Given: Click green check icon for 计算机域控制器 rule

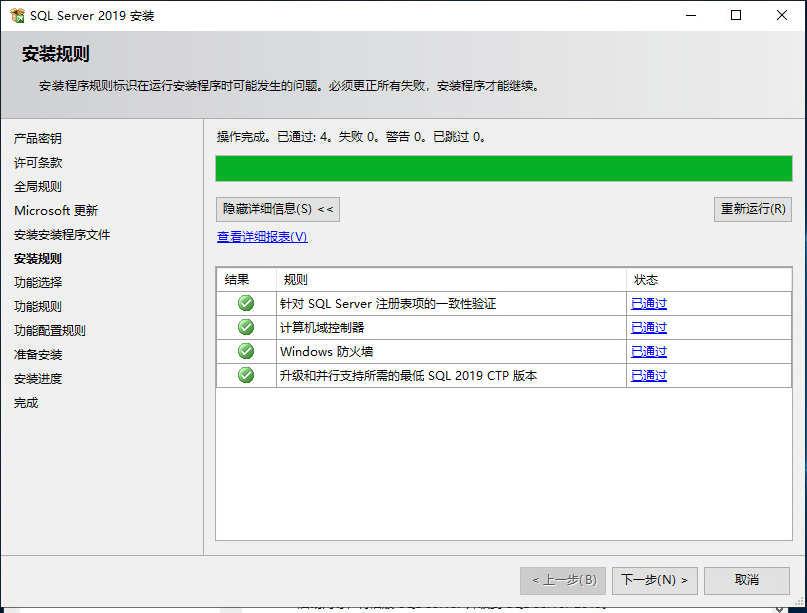Looking at the screenshot, I should point(246,327).
